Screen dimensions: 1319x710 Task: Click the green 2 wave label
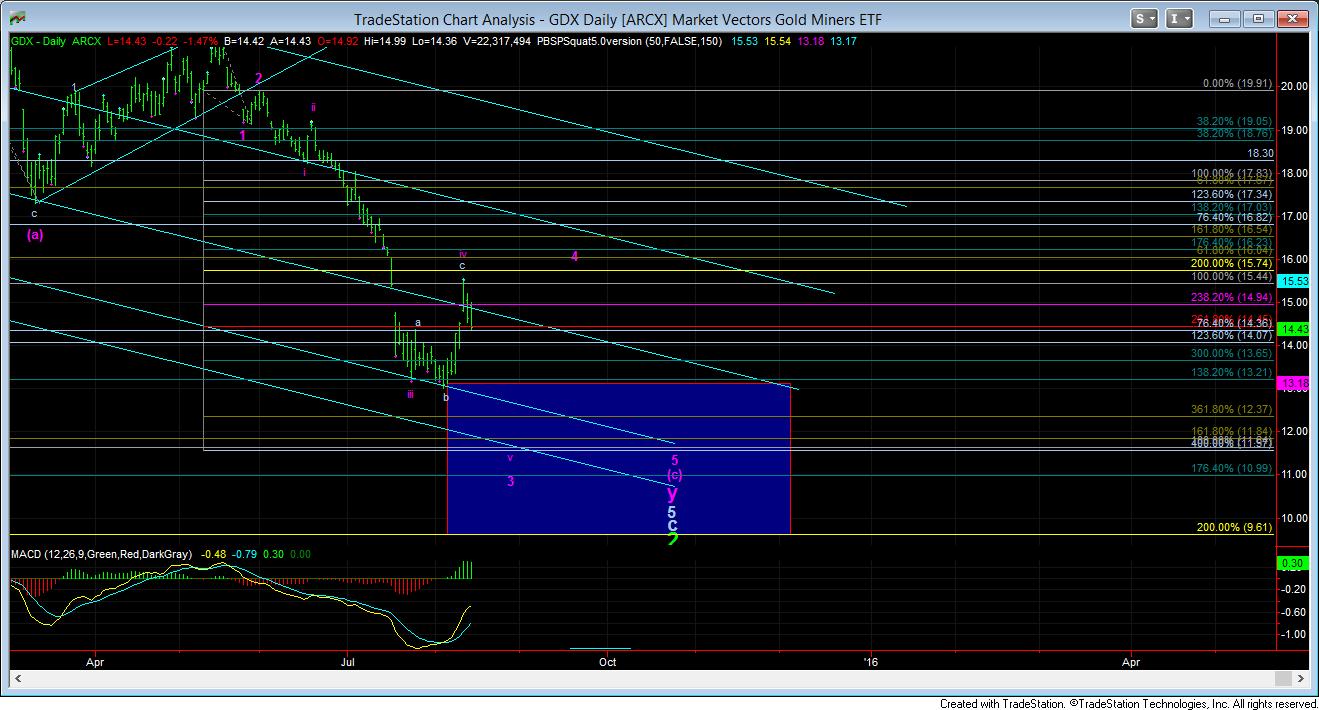673,539
